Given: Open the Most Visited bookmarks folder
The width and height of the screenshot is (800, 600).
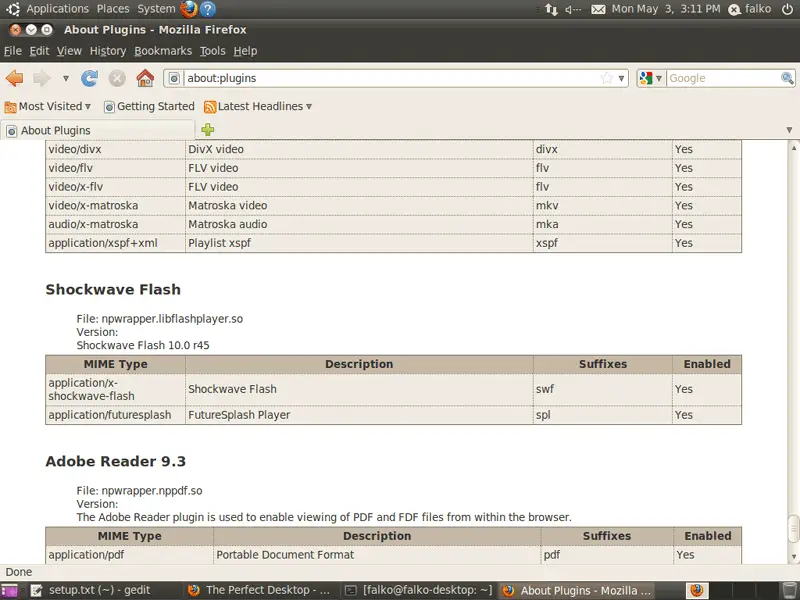Looking at the screenshot, I should click(47, 107).
